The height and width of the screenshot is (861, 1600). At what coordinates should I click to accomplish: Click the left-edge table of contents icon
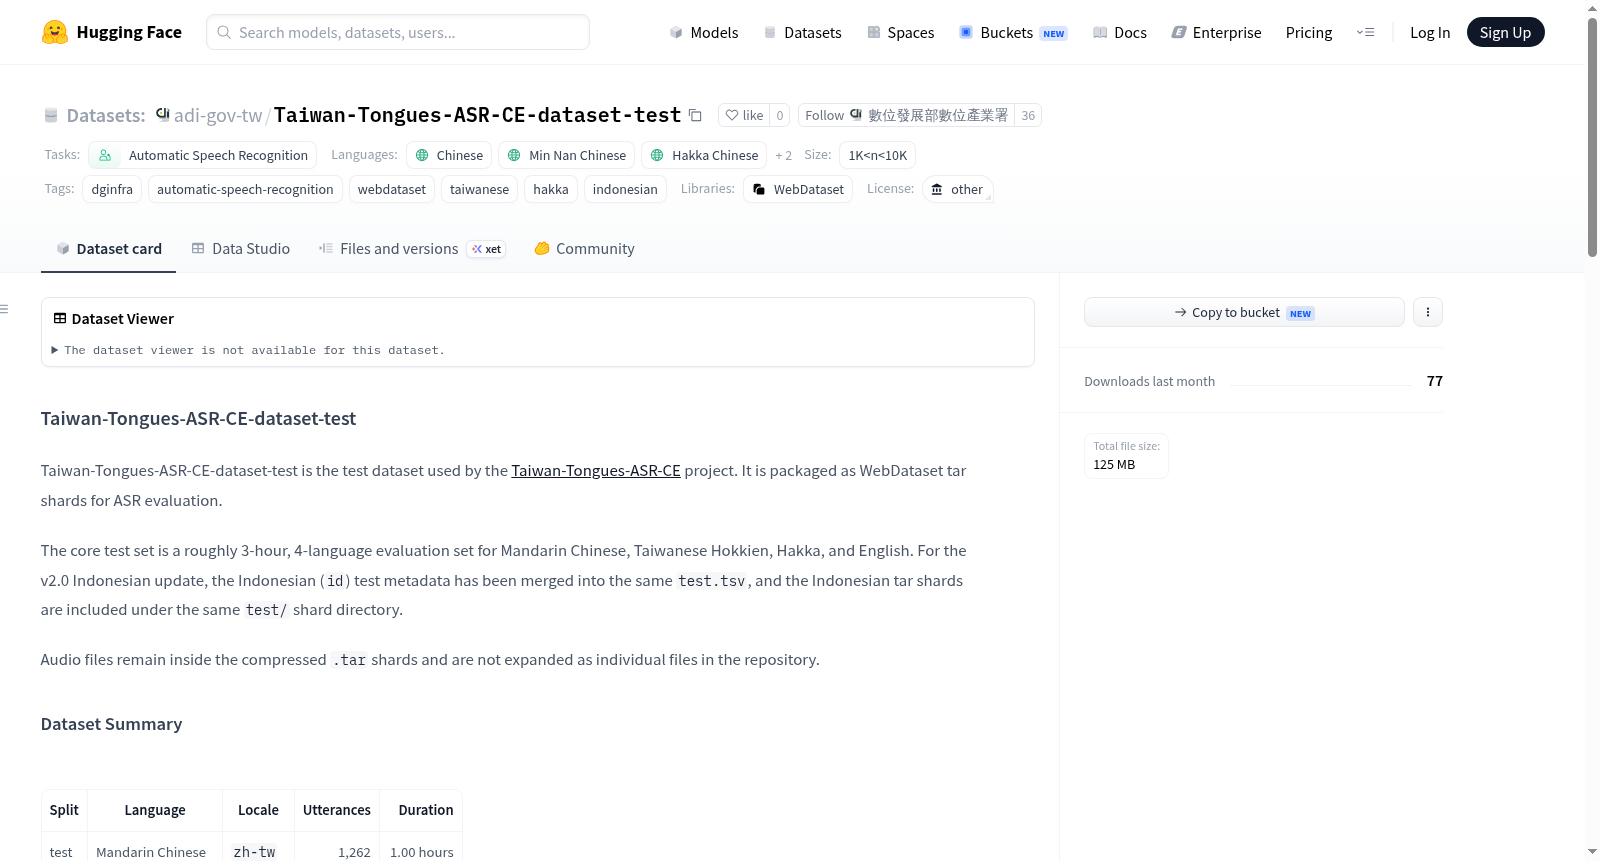5,310
